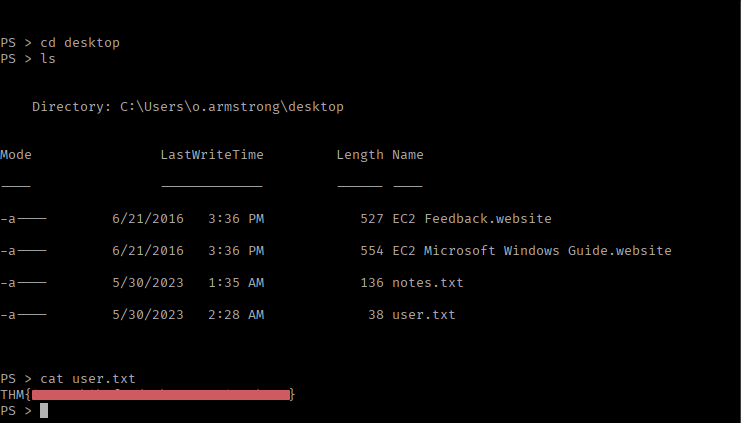Click the 'EC2 Feedback.website' file name
The image size is (741, 423).
[x=472, y=219]
